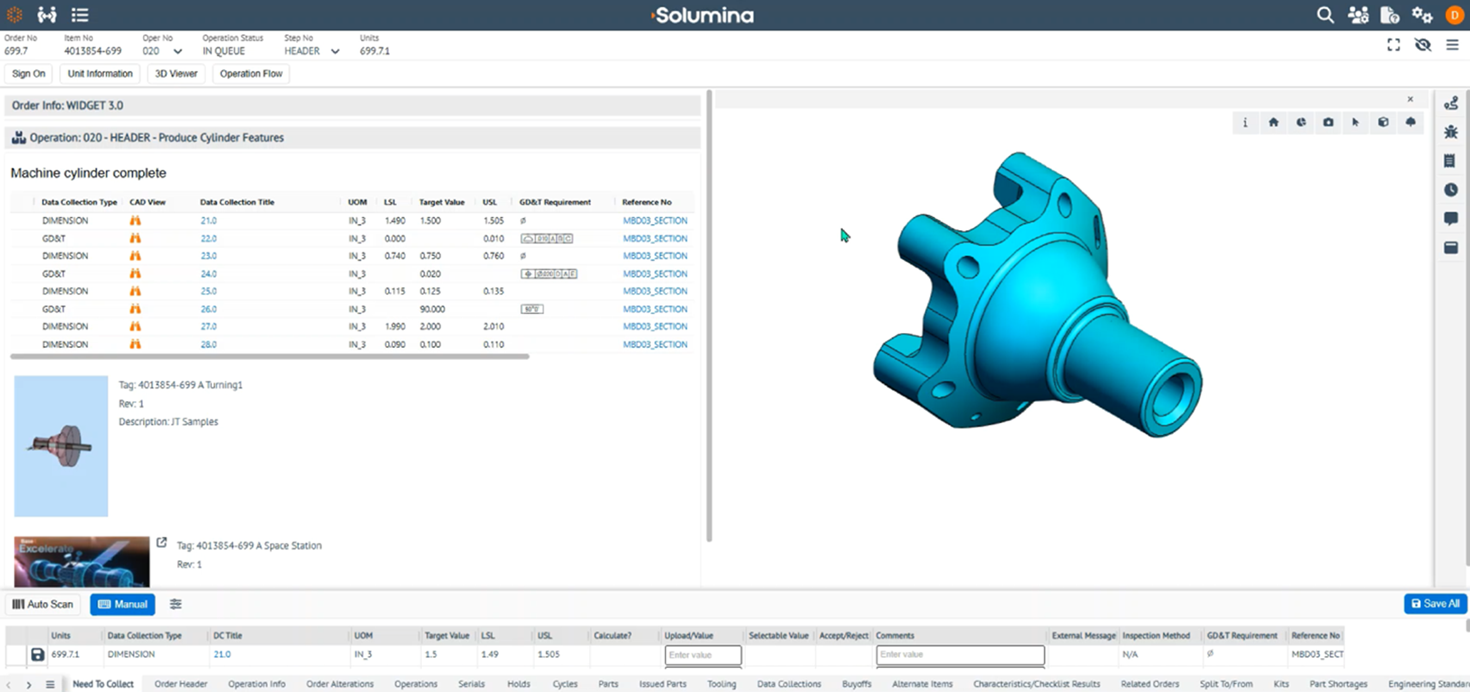Screen dimensions: 1470x692
Task: Open global search with the magnifier icon
Action: click(1325, 15)
